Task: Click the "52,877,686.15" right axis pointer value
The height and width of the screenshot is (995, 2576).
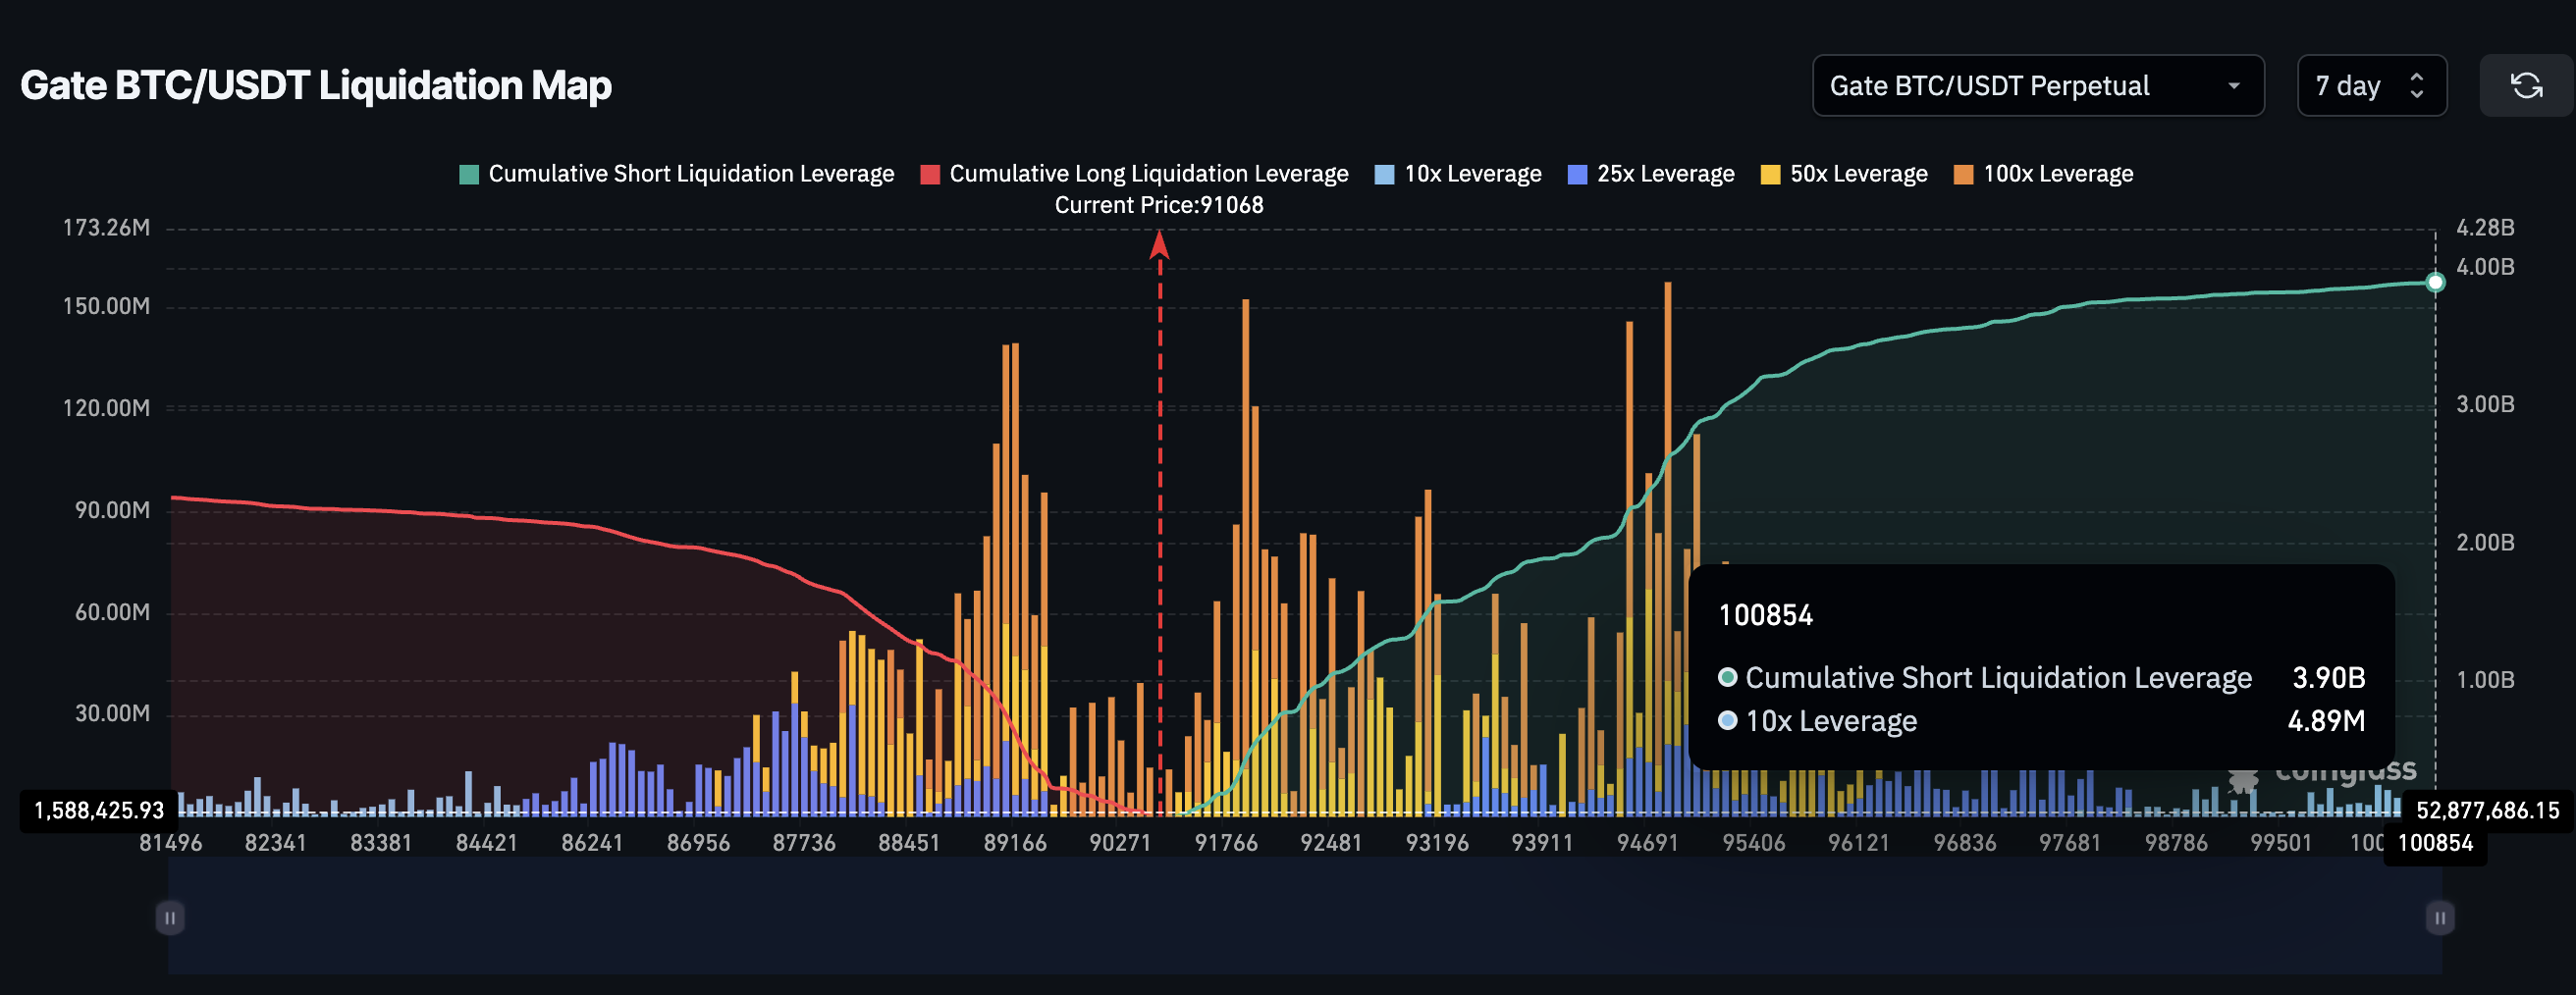Action: point(2488,810)
